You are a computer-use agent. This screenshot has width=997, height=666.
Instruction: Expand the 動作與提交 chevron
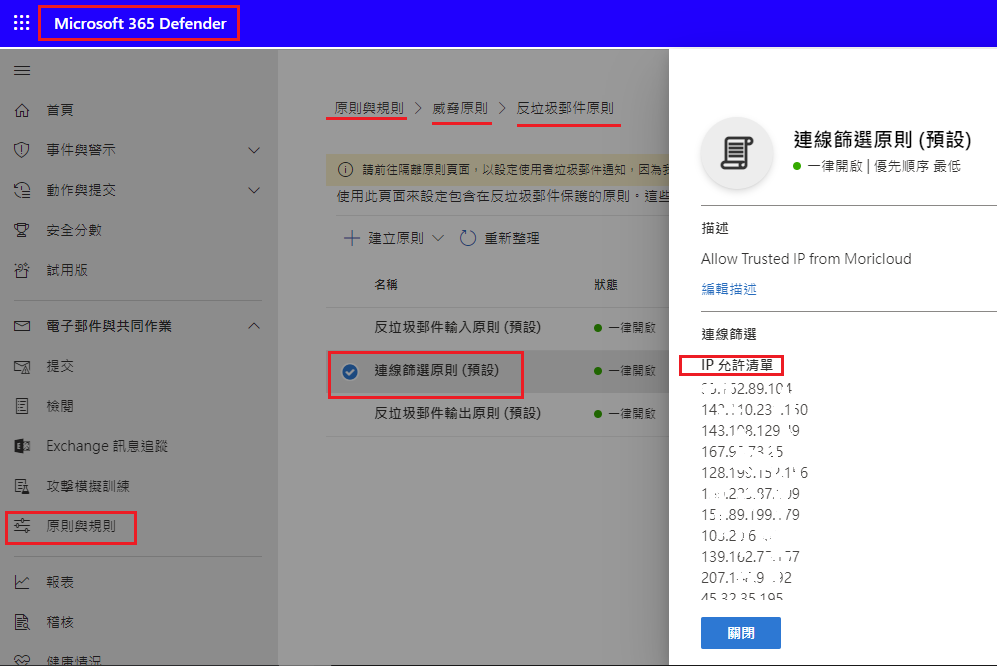tap(254, 191)
